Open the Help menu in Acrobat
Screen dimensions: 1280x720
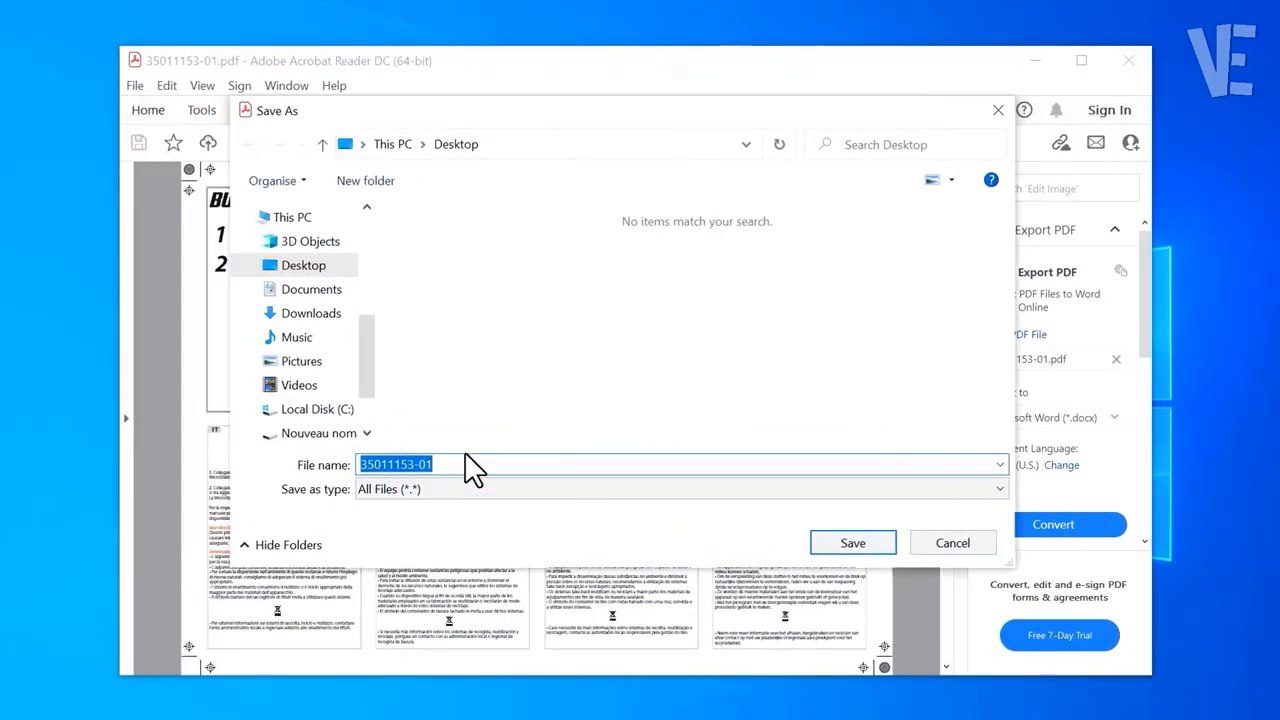click(334, 86)
